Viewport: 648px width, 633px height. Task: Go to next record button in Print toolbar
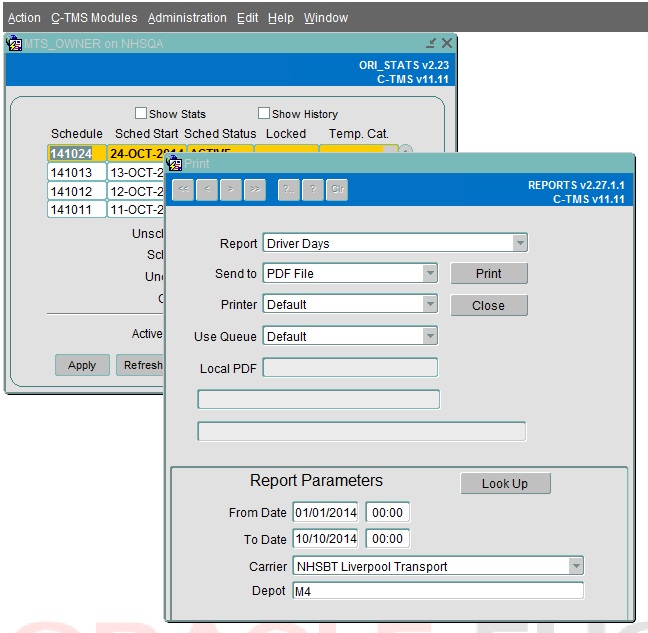coord(231,190)
